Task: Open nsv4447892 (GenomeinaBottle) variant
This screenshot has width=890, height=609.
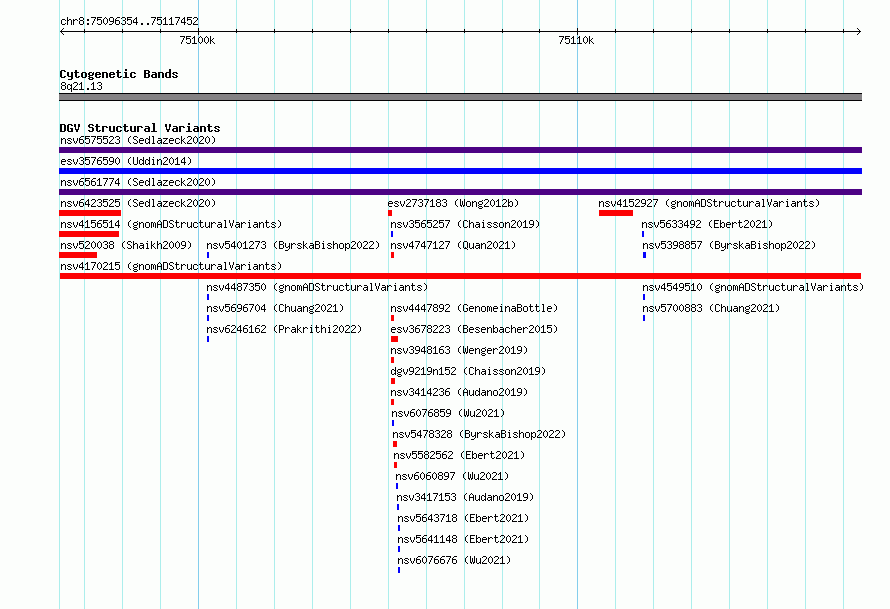Action: [474, 308]
